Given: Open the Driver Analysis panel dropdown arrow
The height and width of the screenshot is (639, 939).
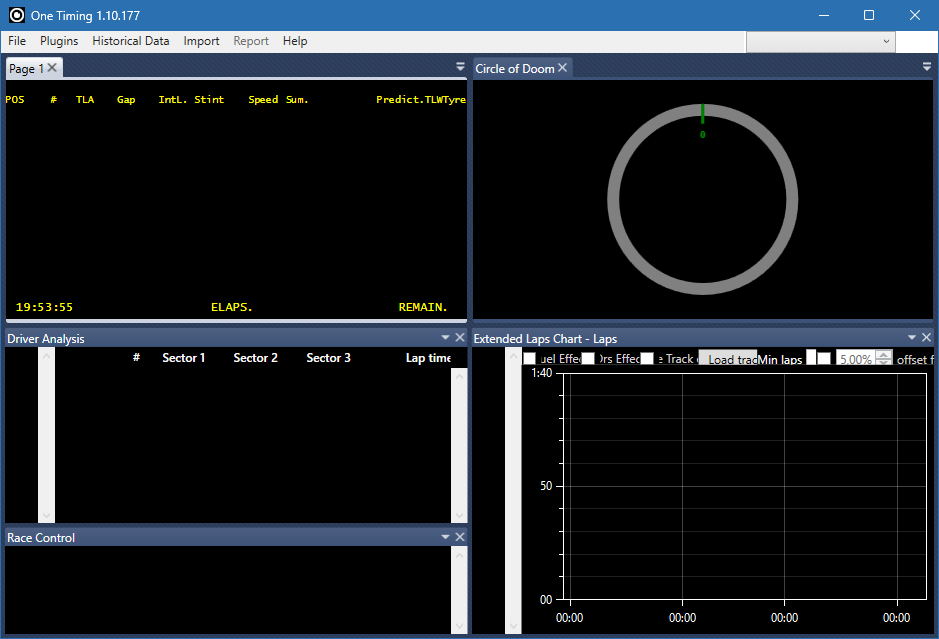Looking at the screenshot, I should [444, 337].
